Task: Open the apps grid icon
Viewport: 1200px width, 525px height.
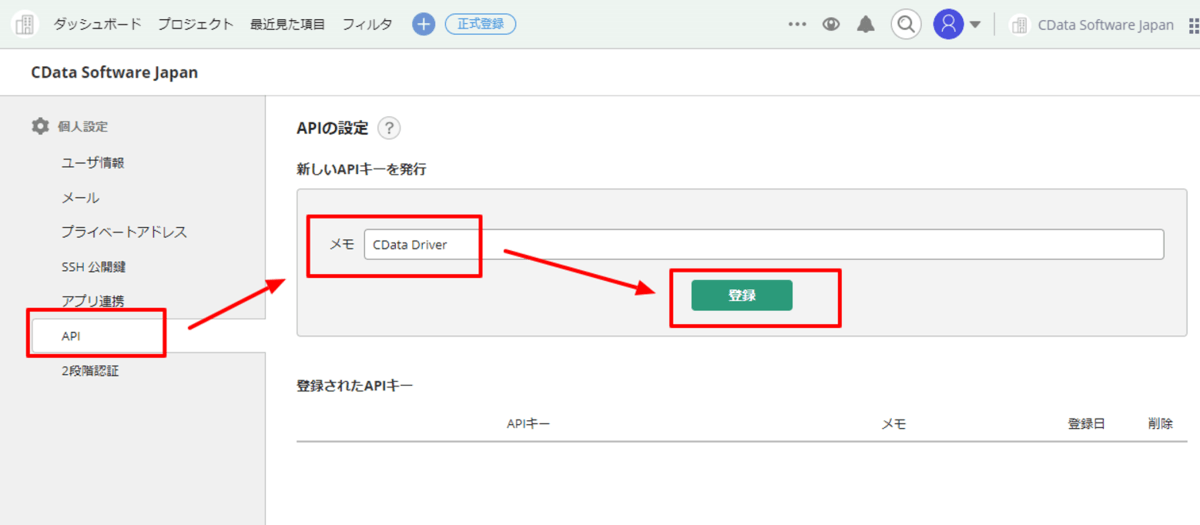Action: 1193,26
